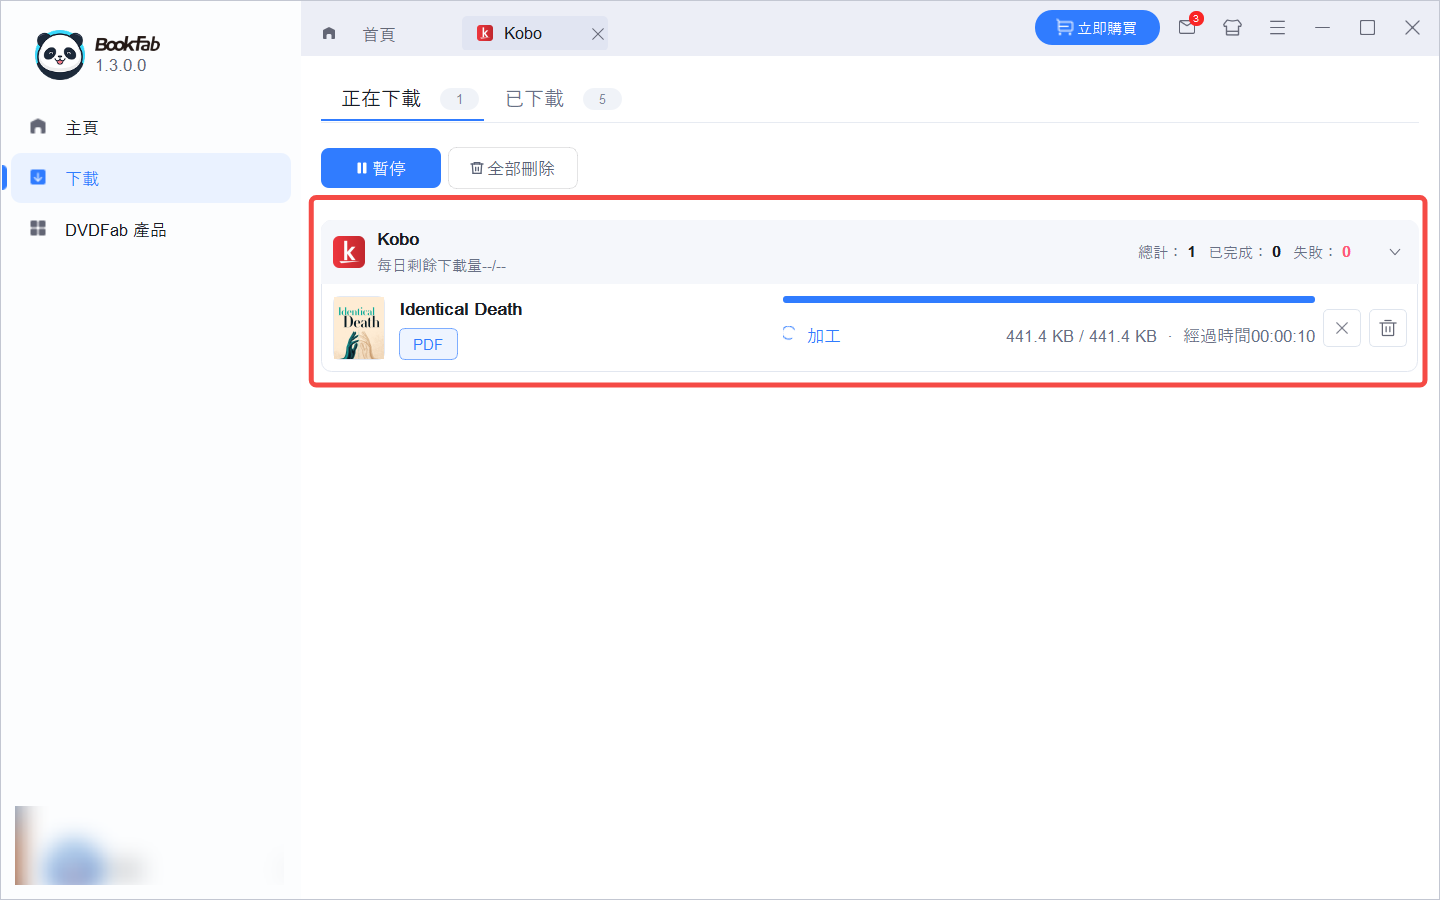The image size is (1440, 900).
Task: Maximize the BookFab window
Action: pos(1367,28)
